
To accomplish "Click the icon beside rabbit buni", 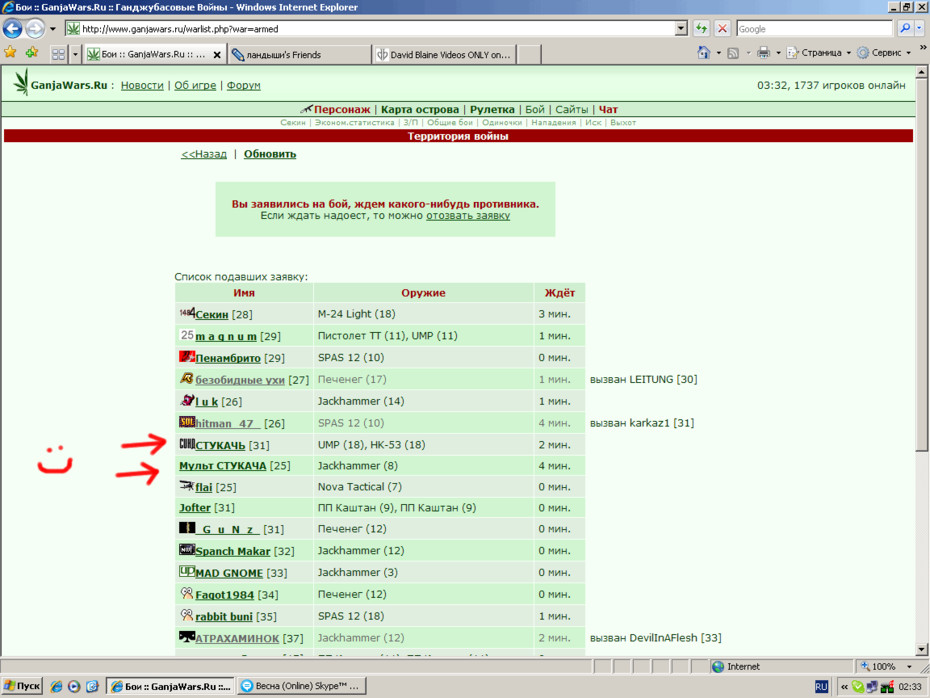I will point(187,616).
